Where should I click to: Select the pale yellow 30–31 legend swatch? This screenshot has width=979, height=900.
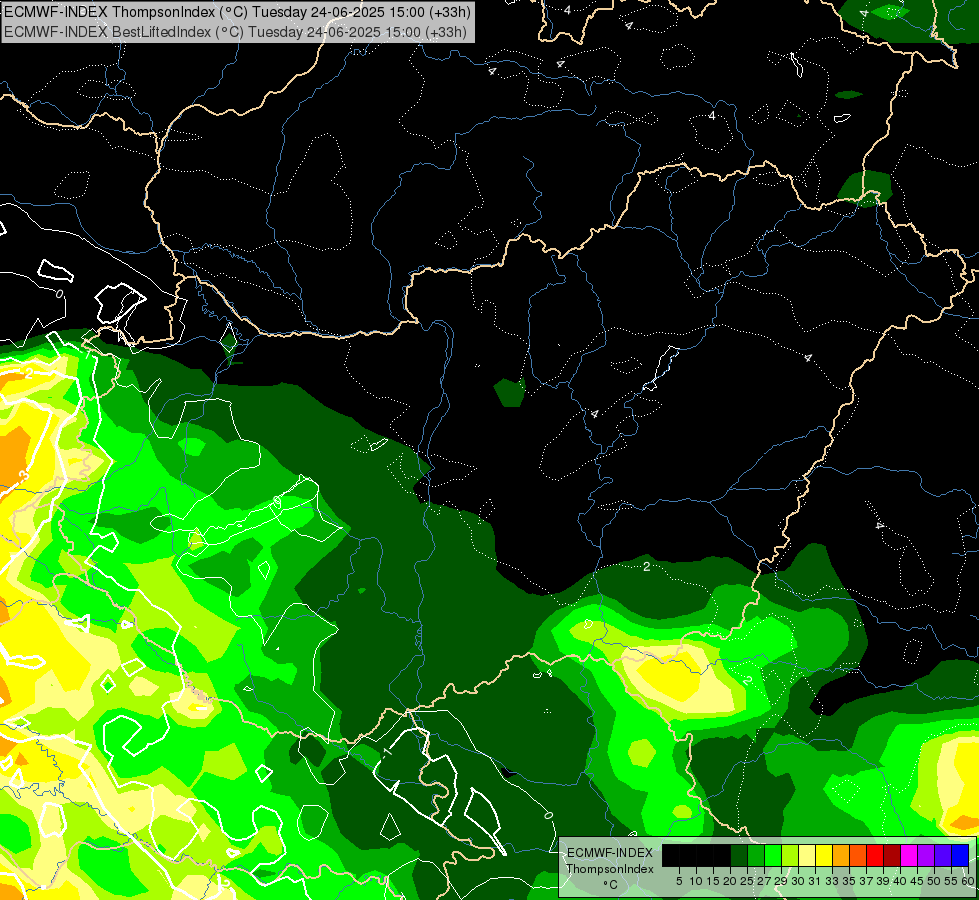click(x=807, y=855)
